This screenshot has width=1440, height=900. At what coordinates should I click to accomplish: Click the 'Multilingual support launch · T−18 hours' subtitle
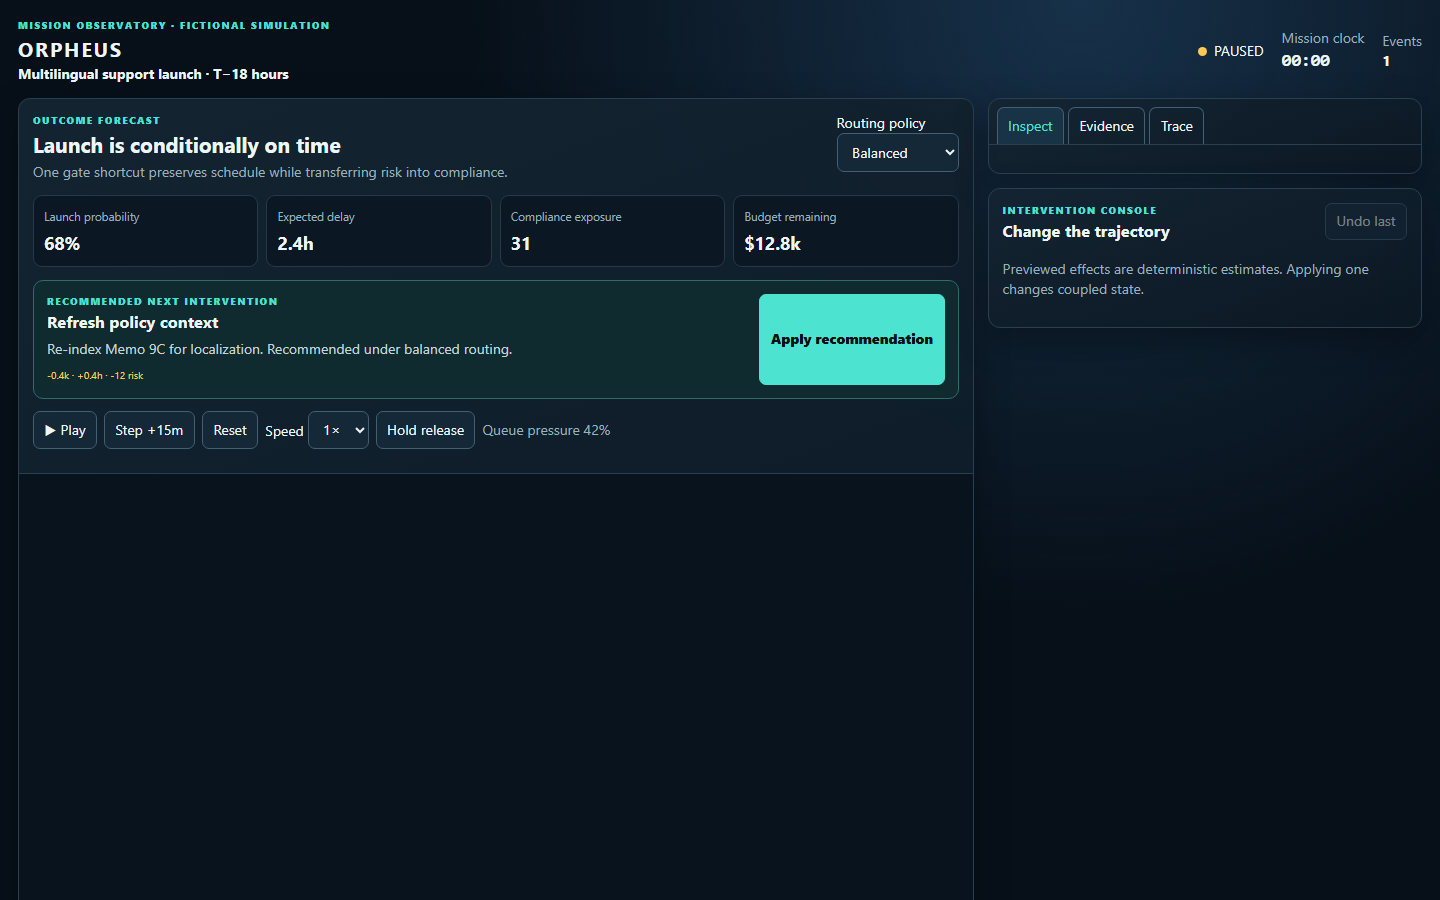[153, 74]
